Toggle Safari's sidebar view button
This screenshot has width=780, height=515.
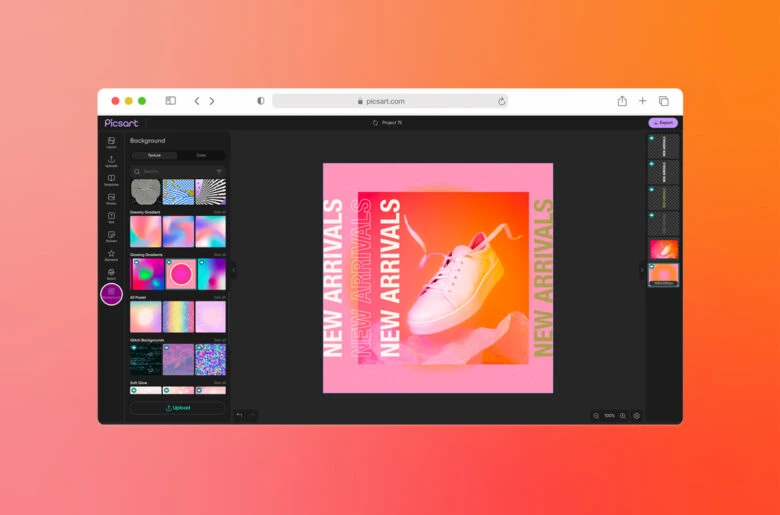coord(171,101)
